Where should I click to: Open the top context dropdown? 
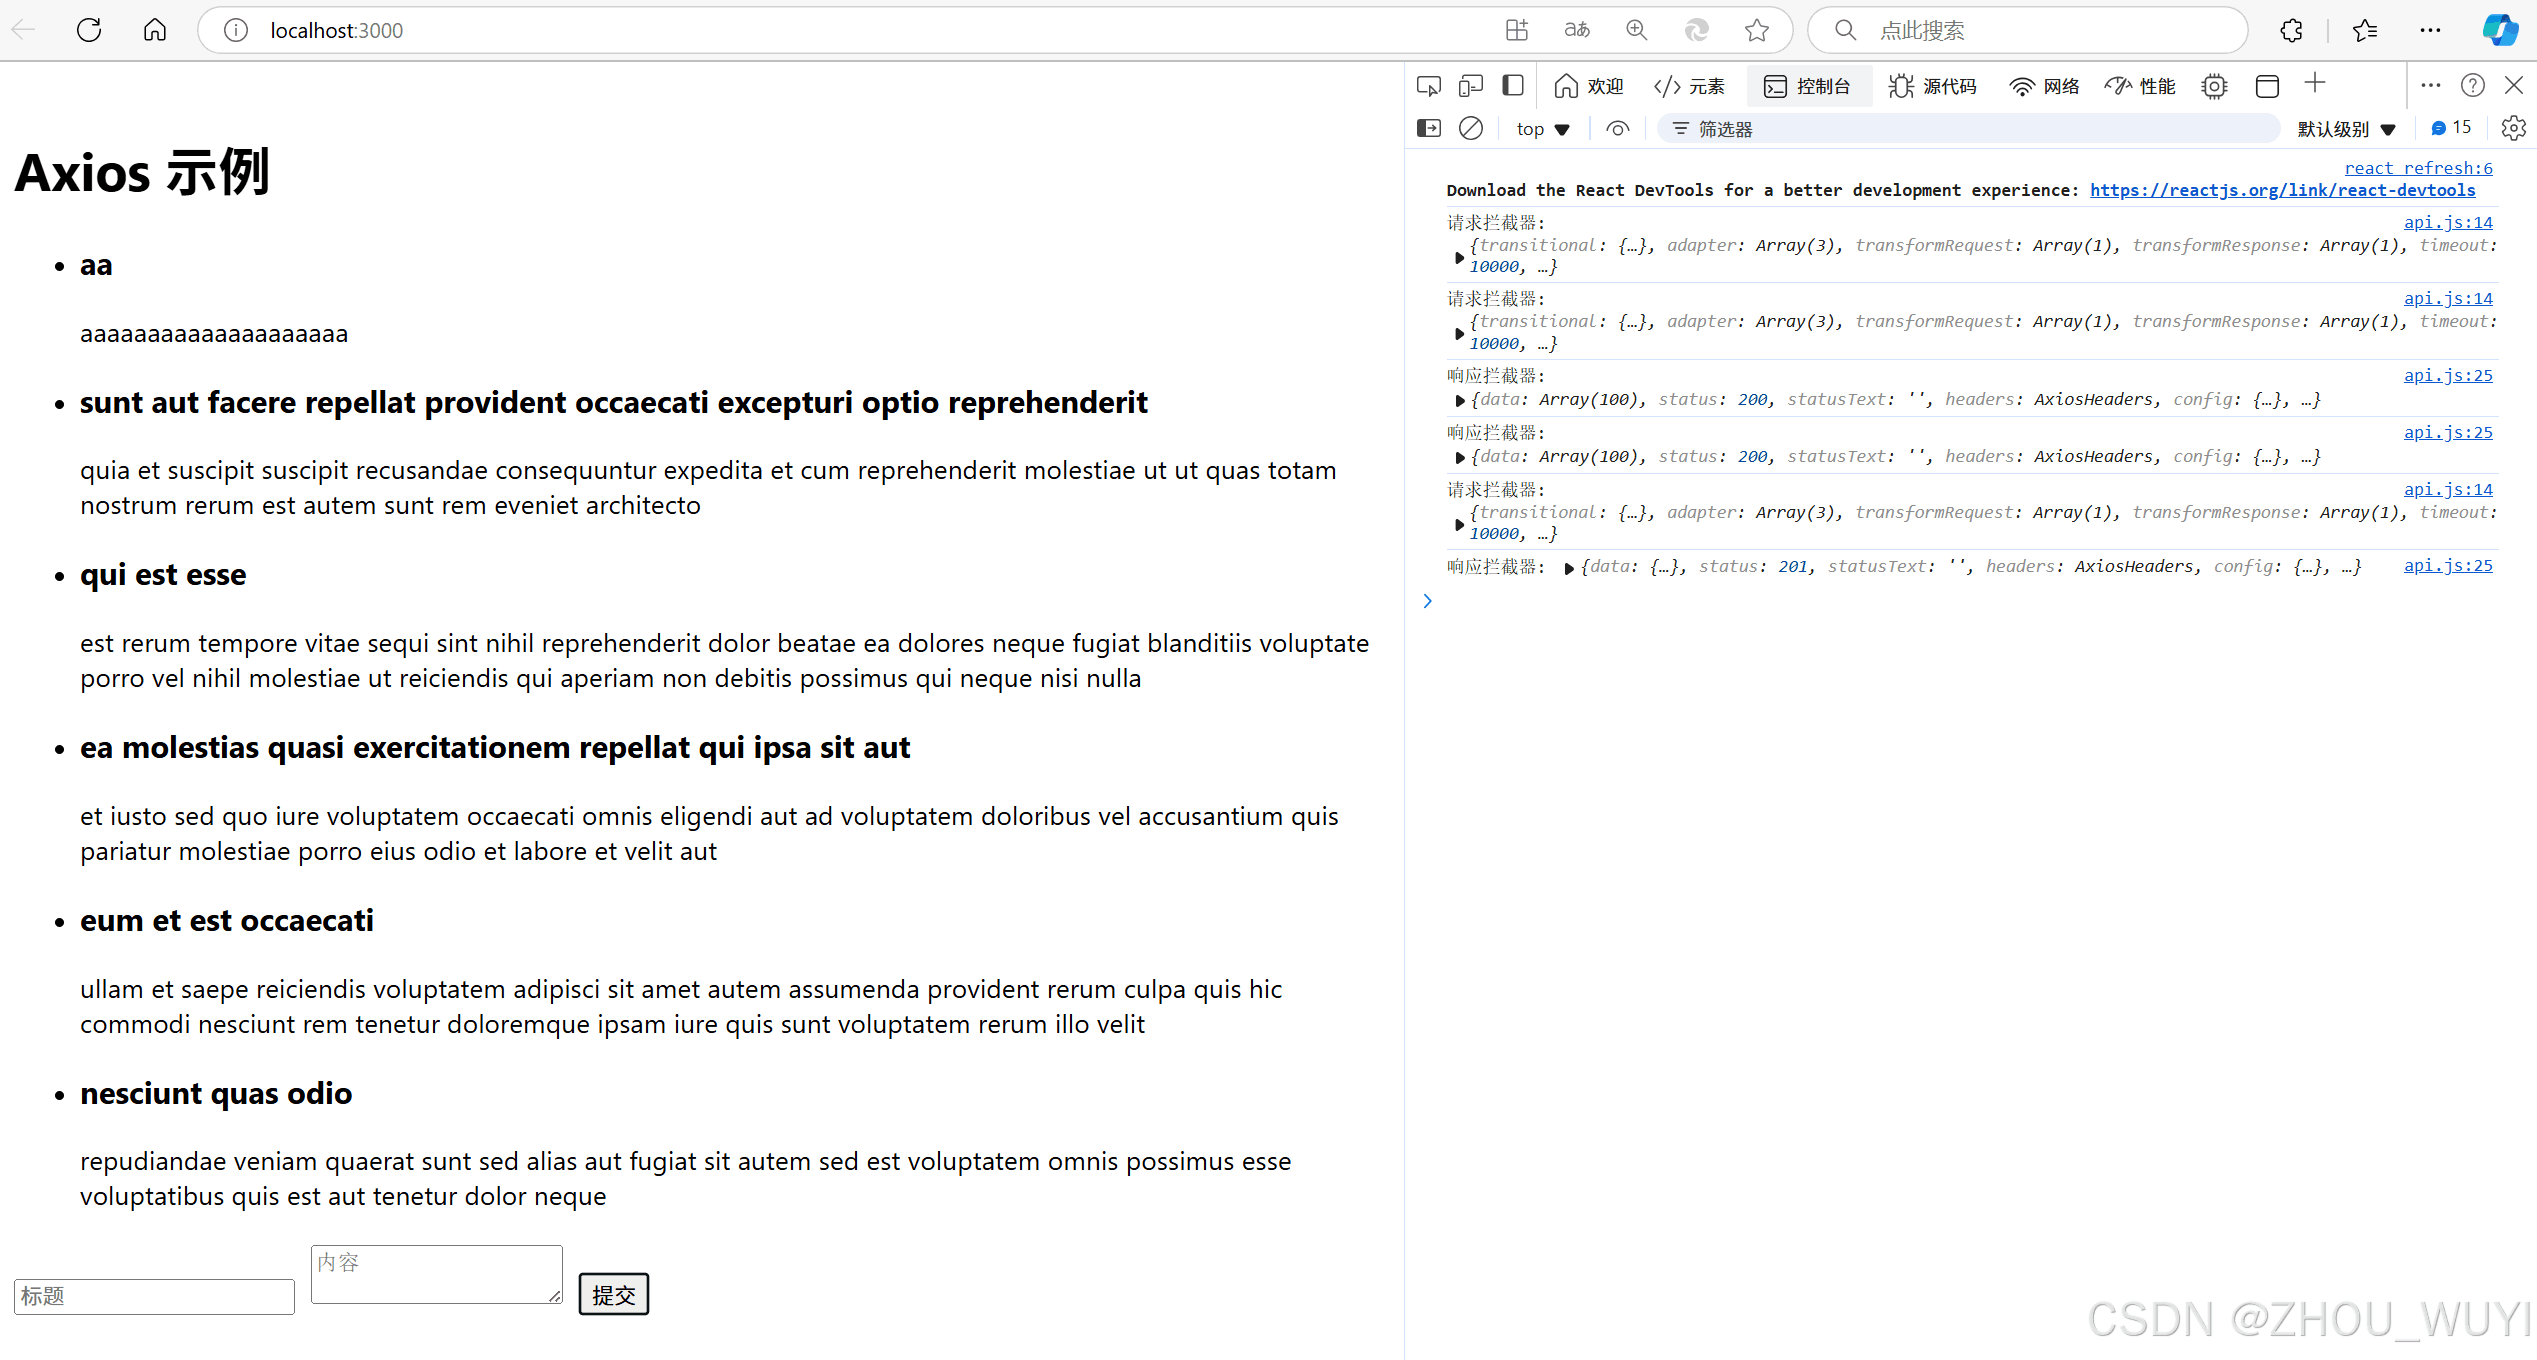(1543, 129)
